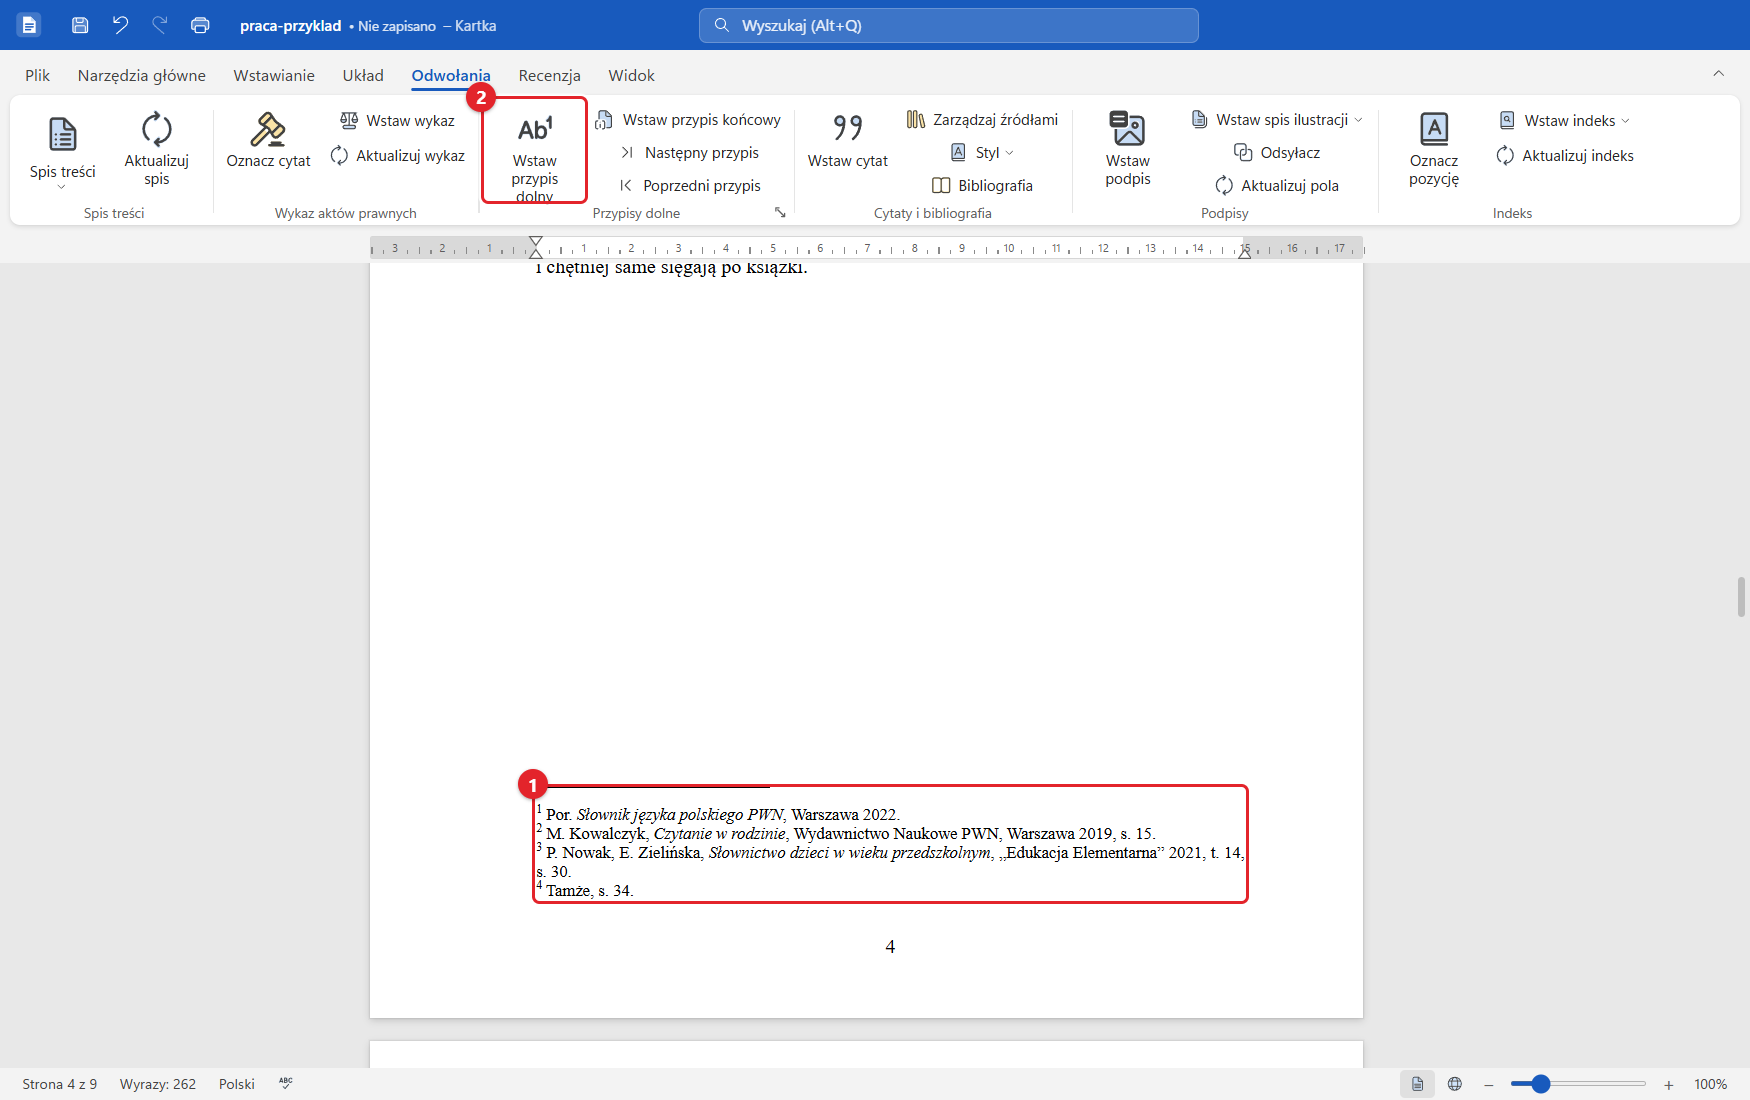Open the Plik tab

tap(38, 75)
